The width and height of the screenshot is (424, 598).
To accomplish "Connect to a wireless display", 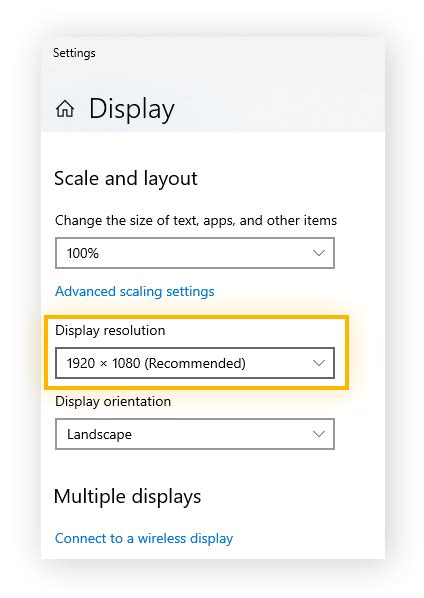I will 144,539.
